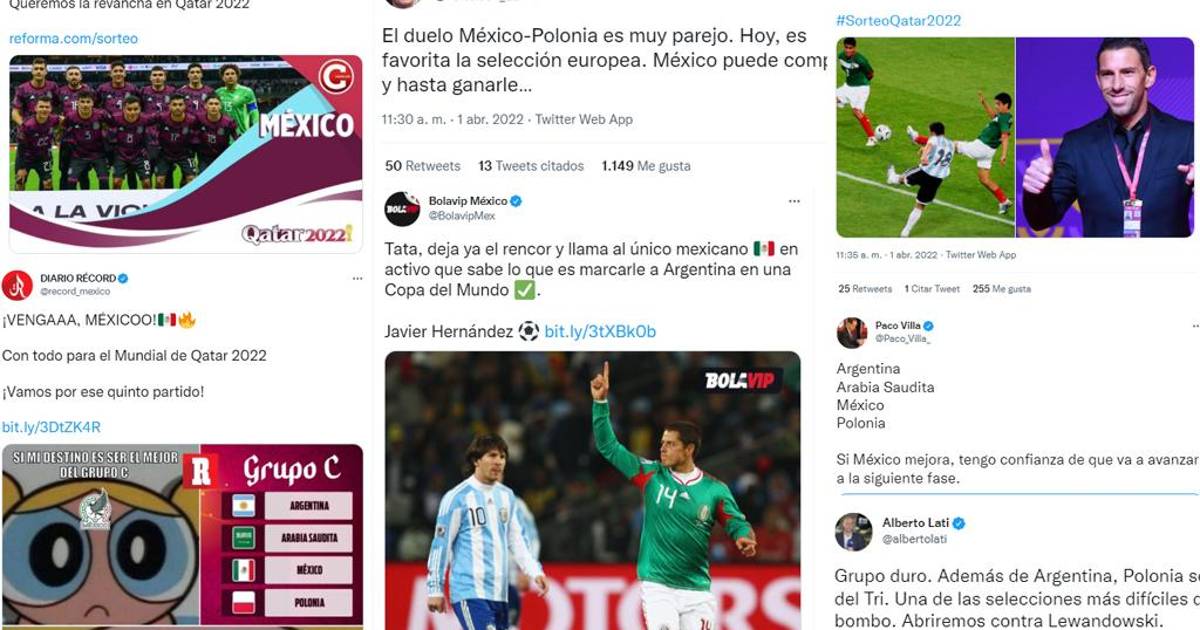
Task: Open the México team photo with Qatar 2022 banner
Action: pos(186,154)
